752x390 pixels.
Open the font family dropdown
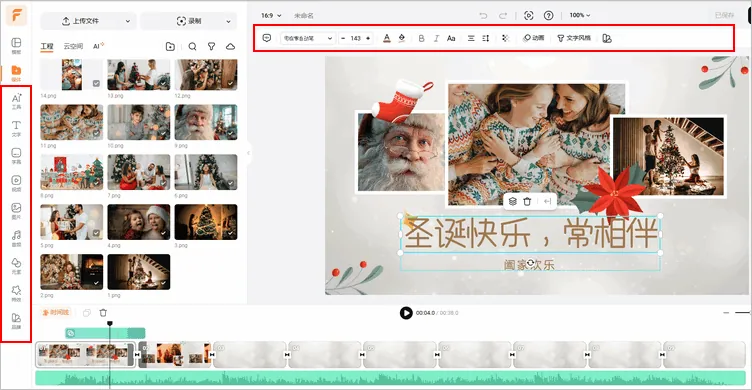point(307,38)
